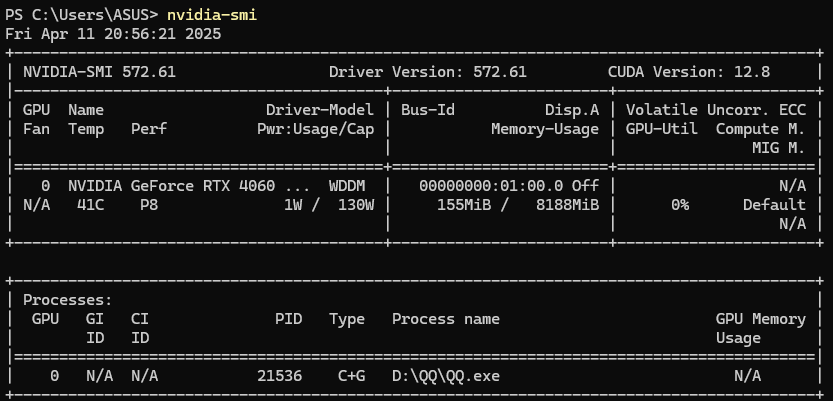Click the Driver-Model column header
The image size is (833, 401).
click(x=320, y=110)
